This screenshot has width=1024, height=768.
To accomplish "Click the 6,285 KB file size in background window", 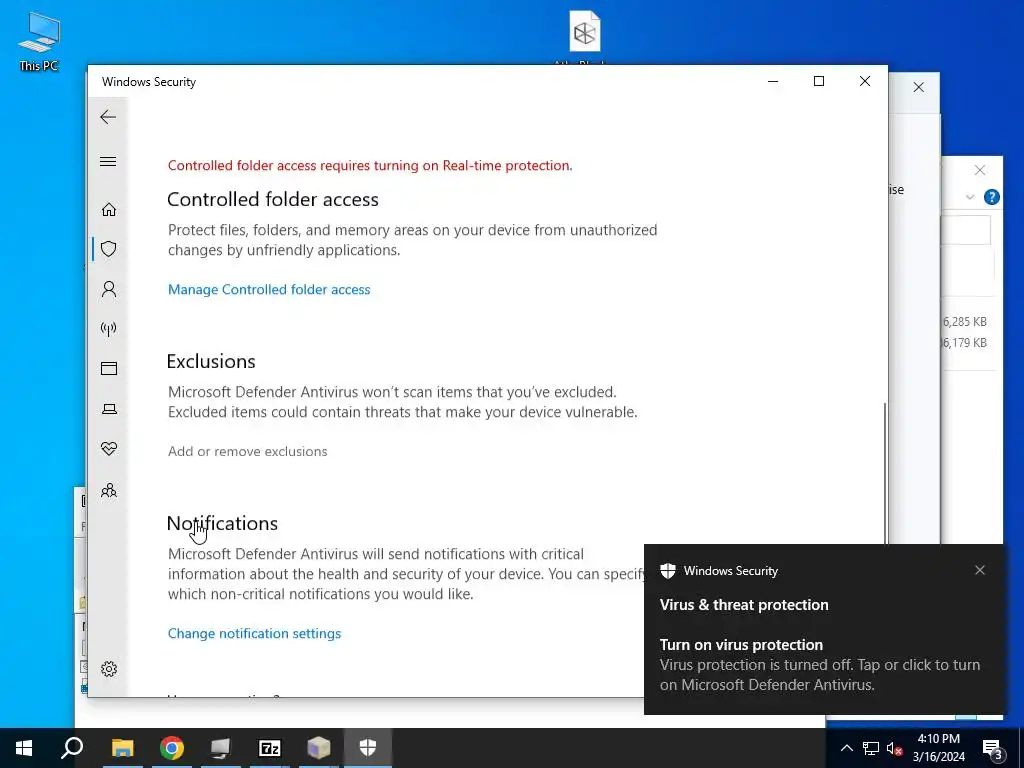I will click(965, 321).
